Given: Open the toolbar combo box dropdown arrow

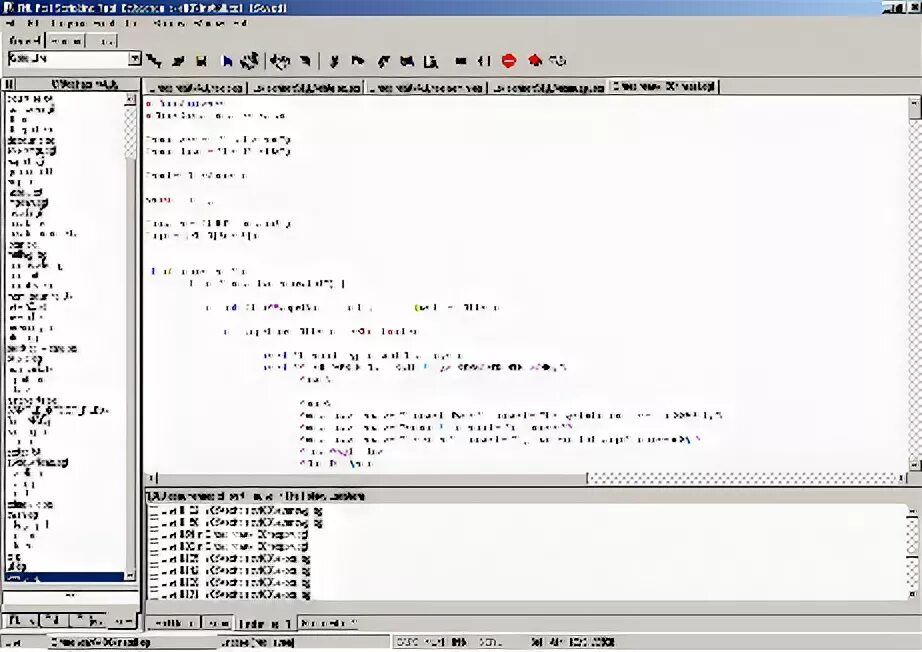Looking at the screenshot, I should tap(135, 58).
